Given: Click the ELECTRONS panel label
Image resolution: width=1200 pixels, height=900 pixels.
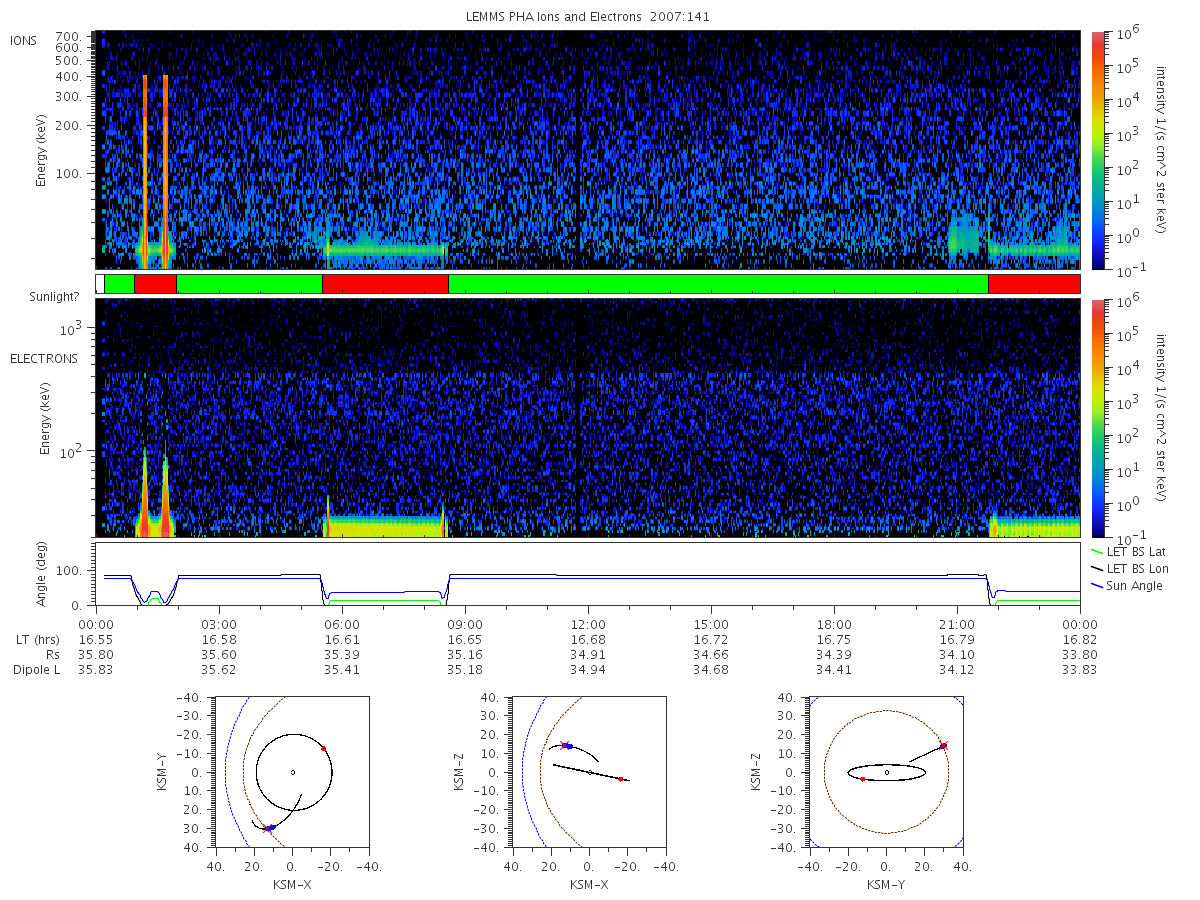Looking at the screenshot, I should pos(44,358).
